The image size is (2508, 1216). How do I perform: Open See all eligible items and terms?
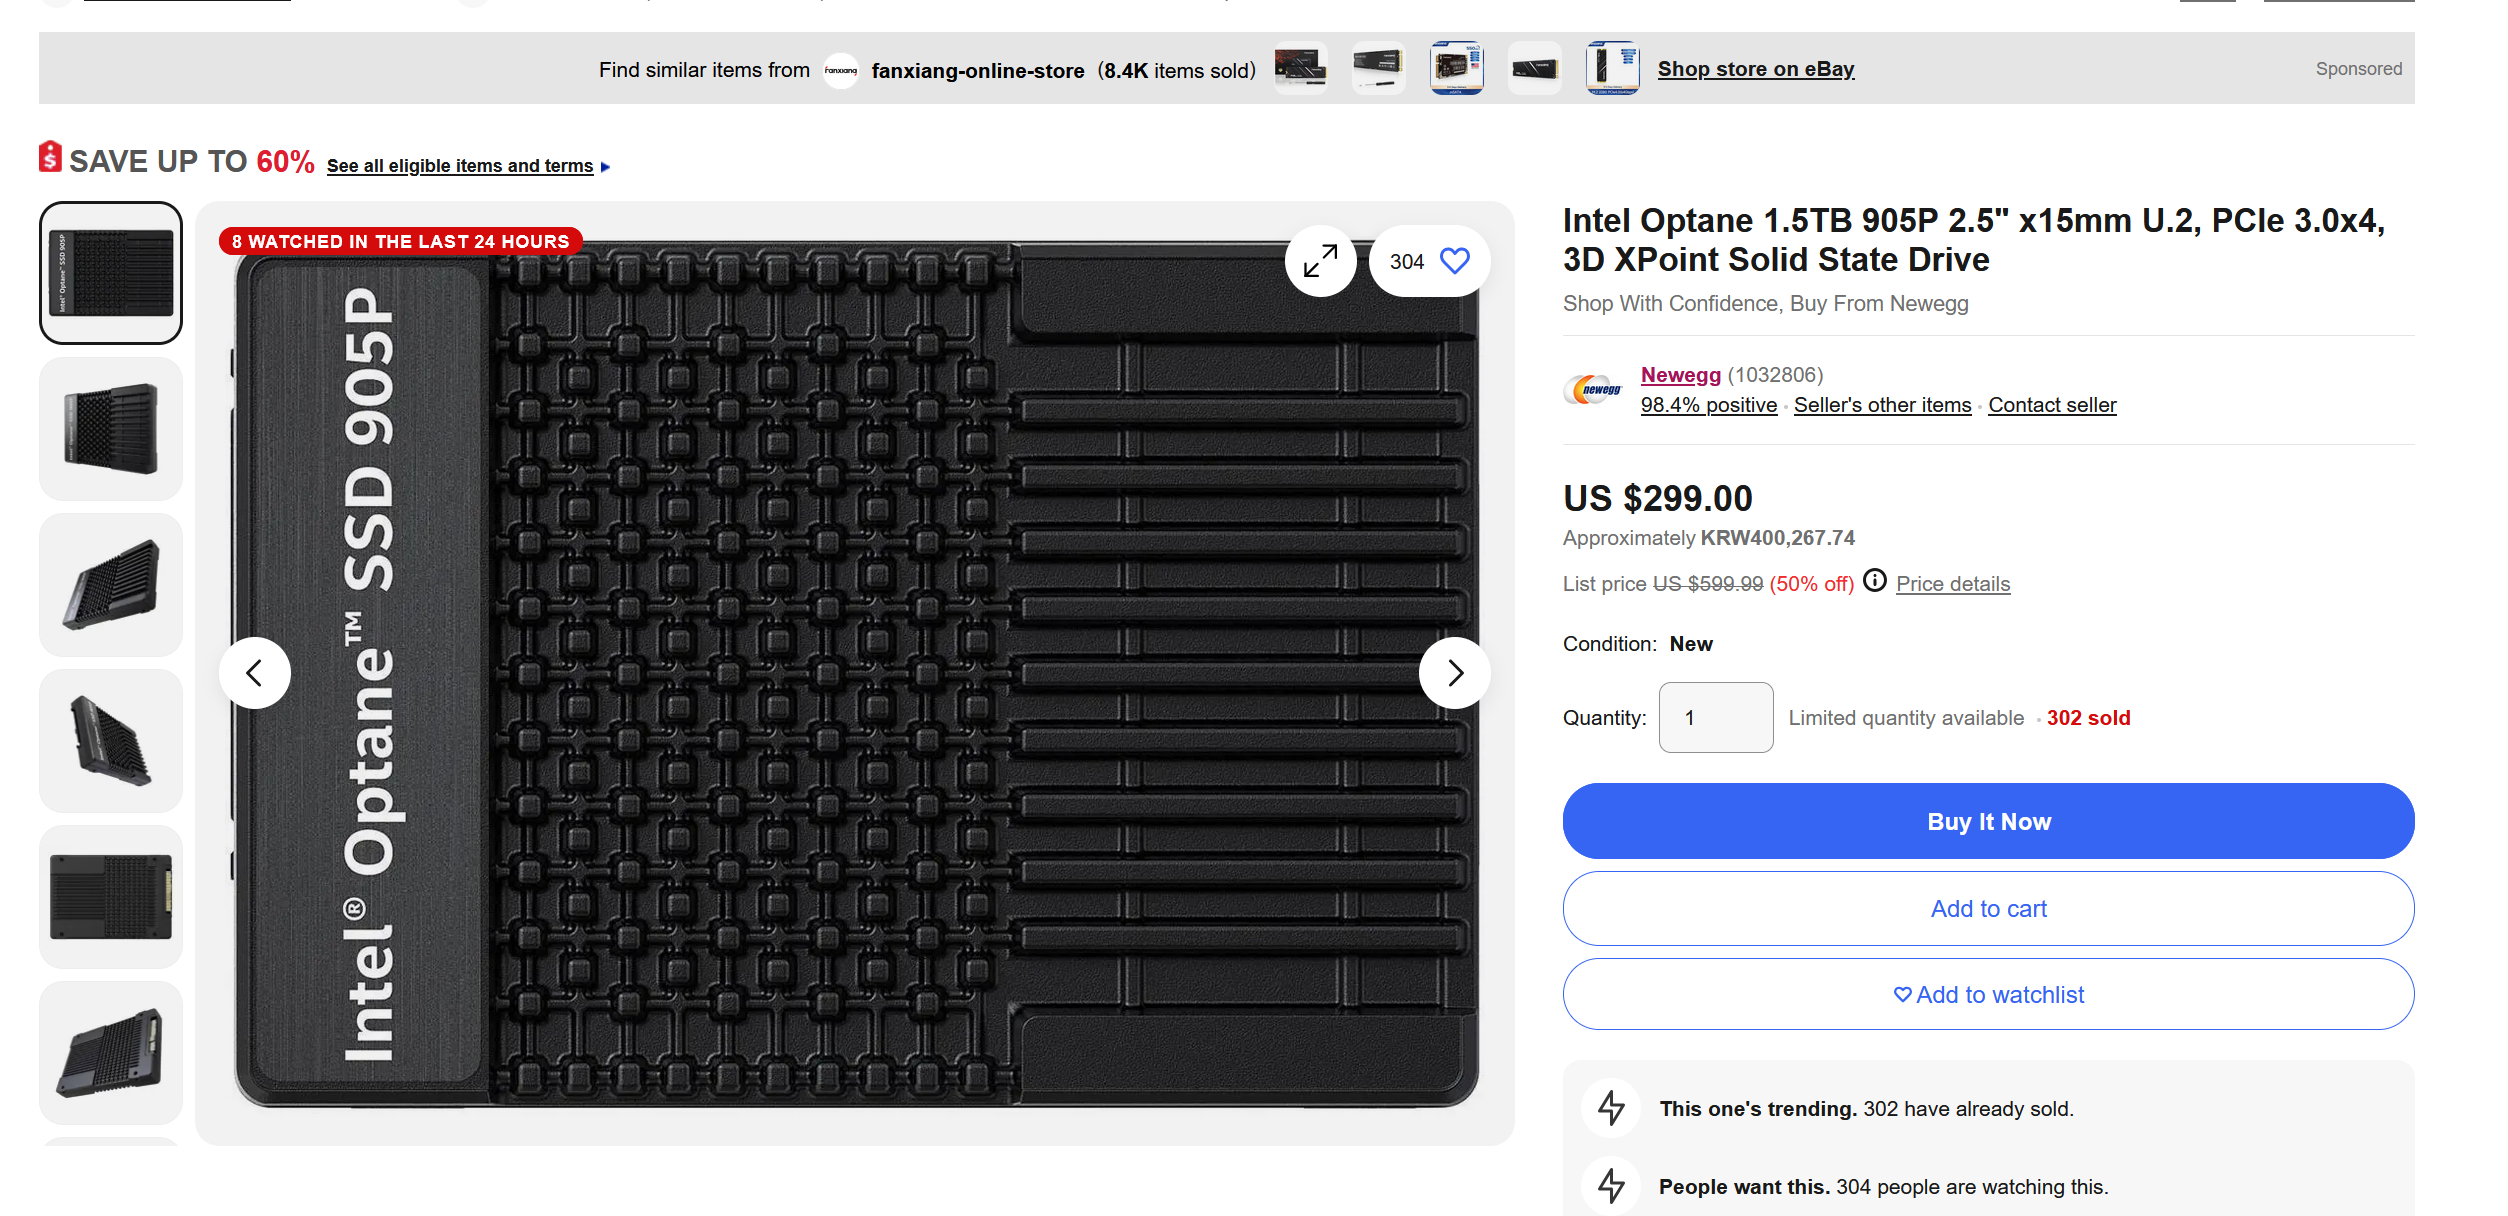click(x=460, y=166)
